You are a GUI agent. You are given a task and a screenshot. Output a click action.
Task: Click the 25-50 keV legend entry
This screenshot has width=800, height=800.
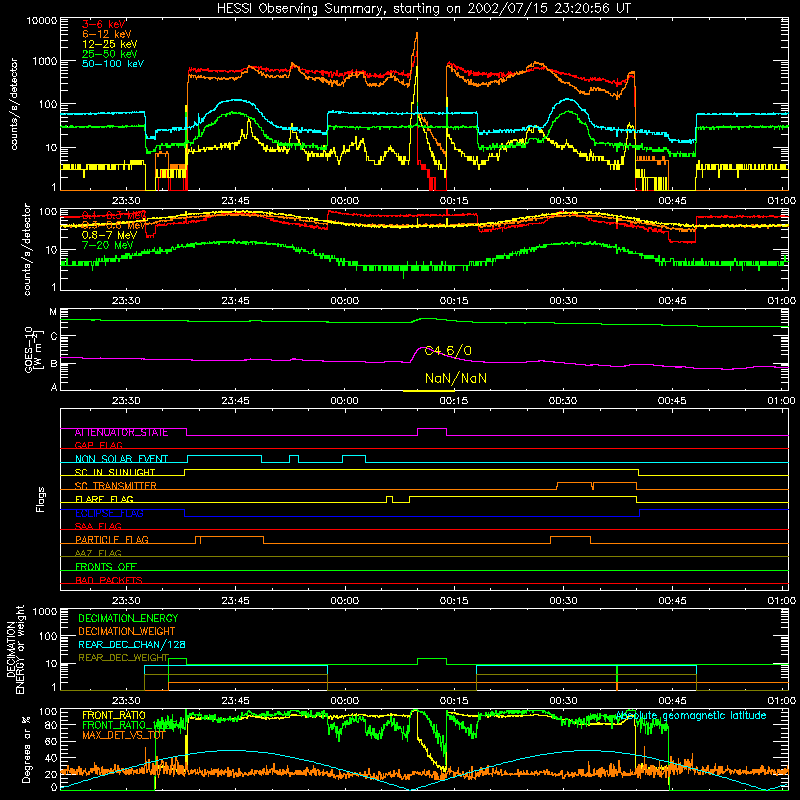pos(110,54)
